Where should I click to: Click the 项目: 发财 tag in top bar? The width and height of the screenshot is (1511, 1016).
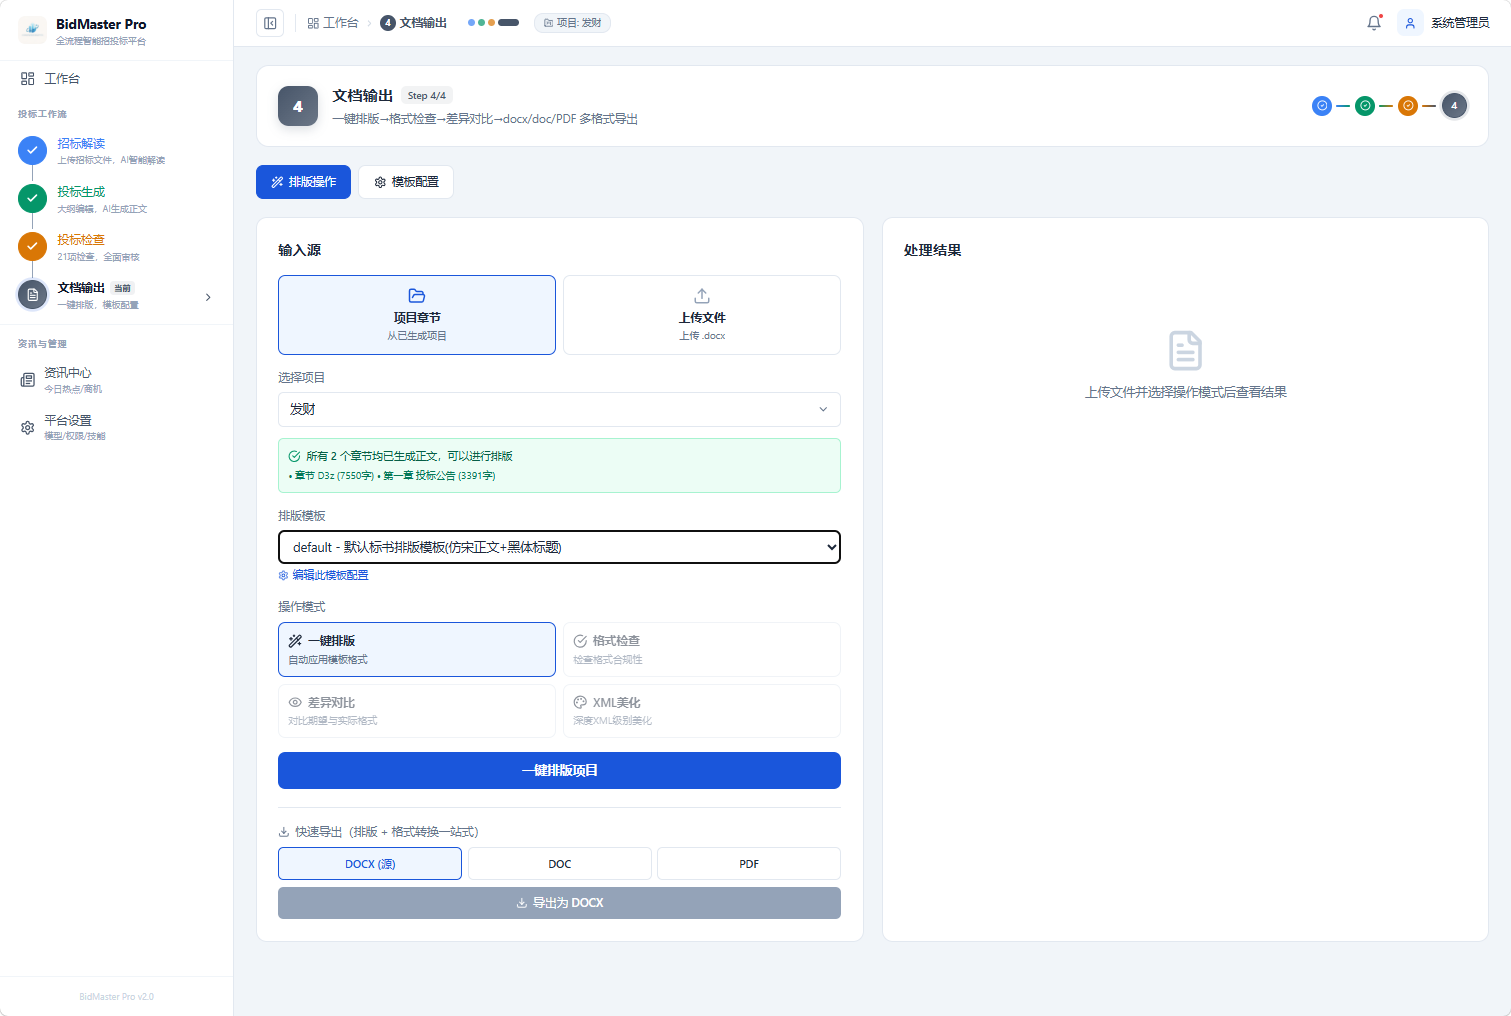(x=572, y=23)
